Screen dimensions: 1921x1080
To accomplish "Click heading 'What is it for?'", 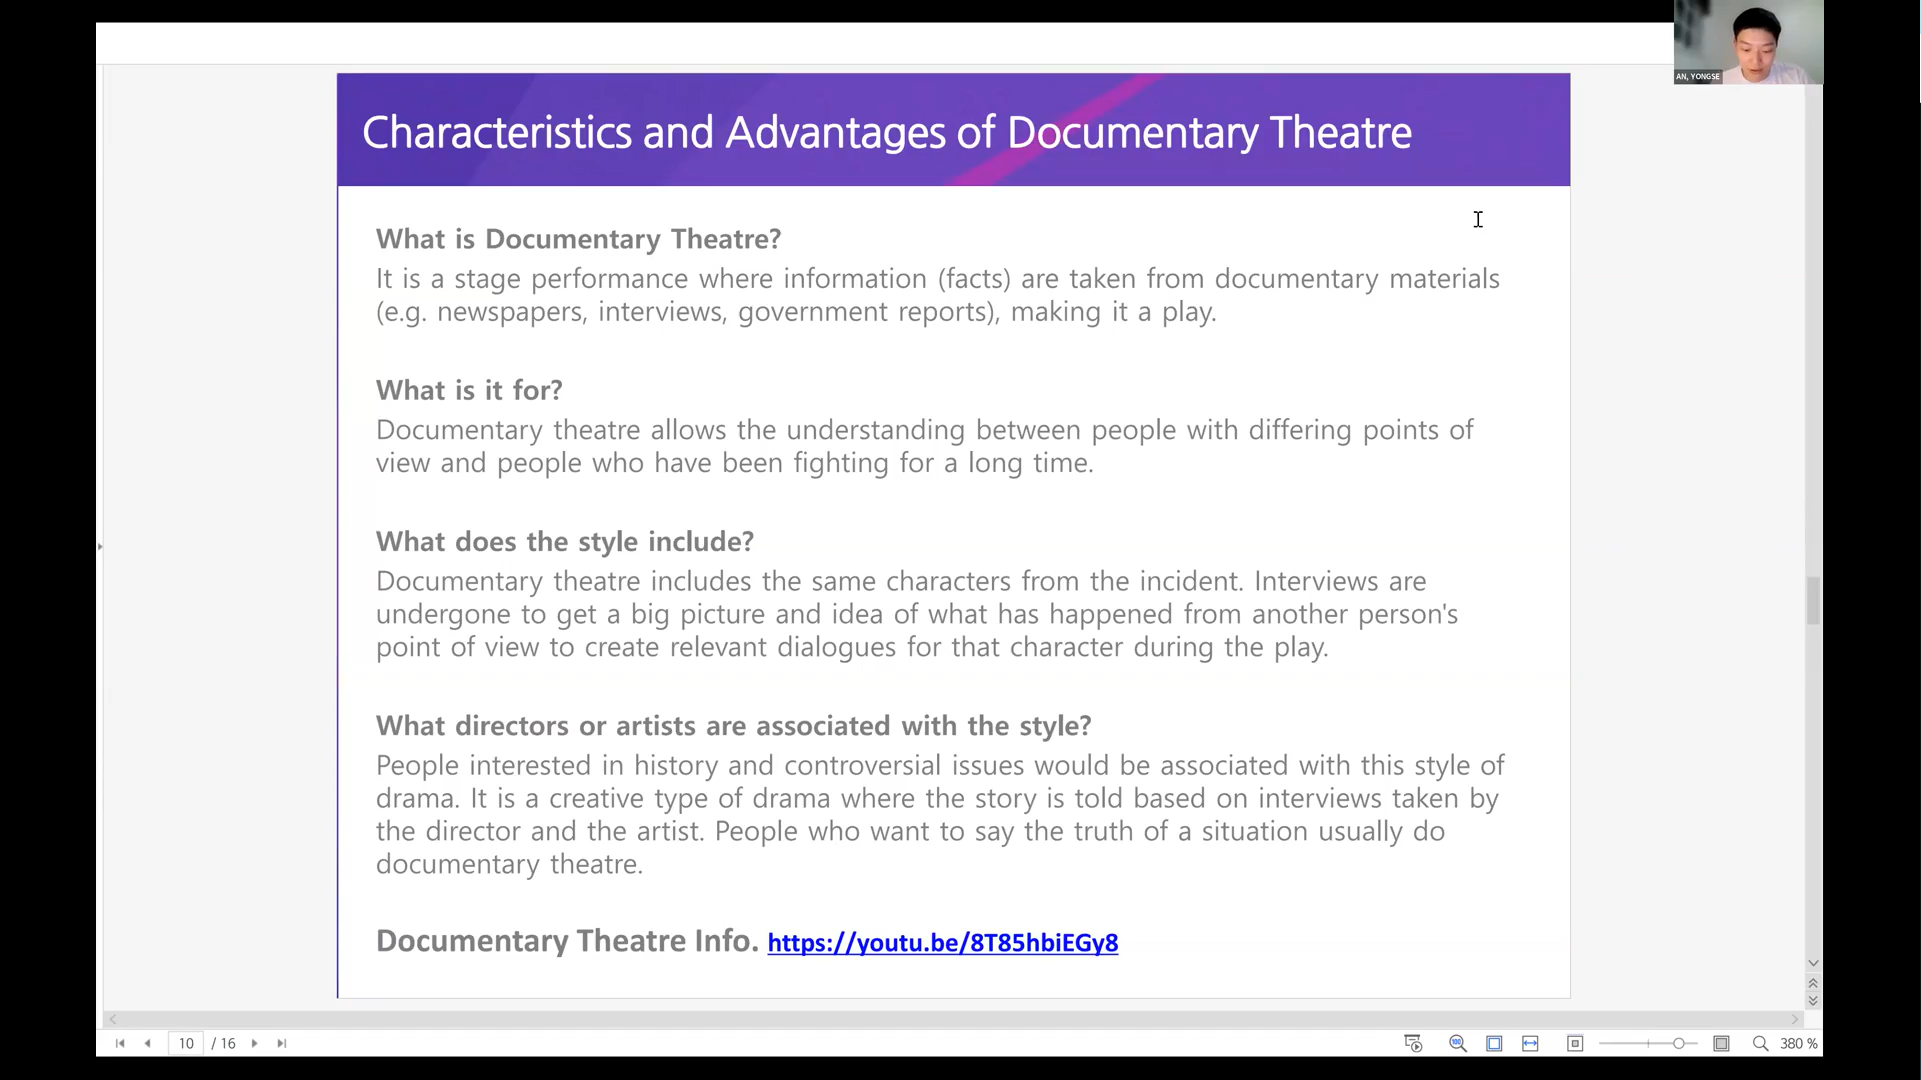I will click(469, 390).
